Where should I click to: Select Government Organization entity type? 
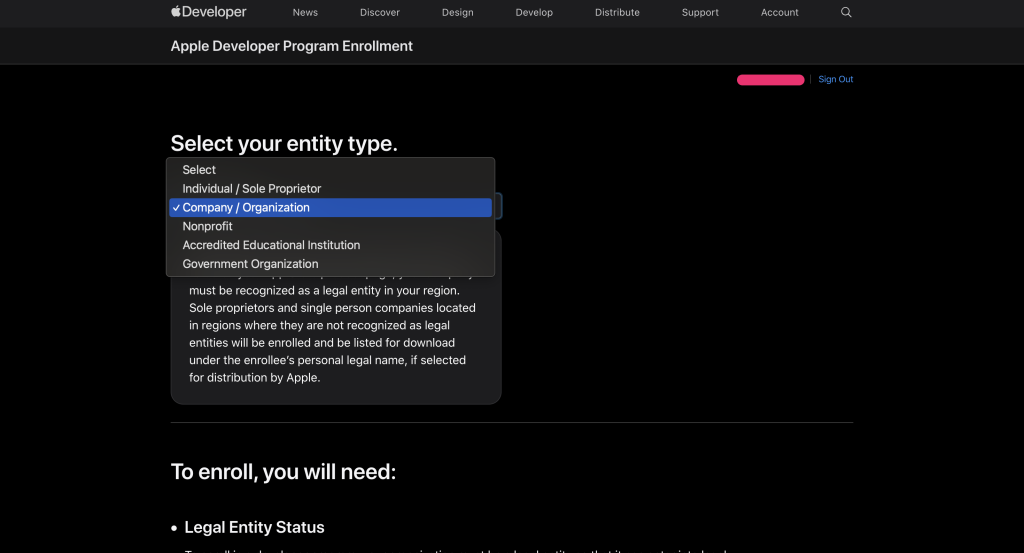coord(330,264)
